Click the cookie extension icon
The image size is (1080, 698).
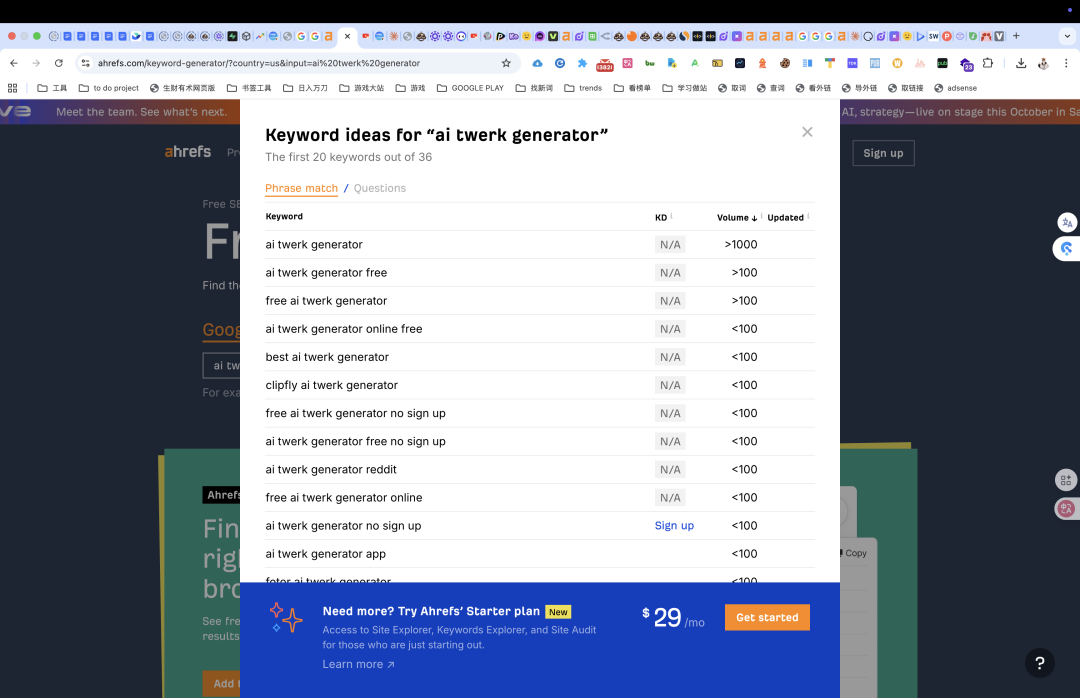pos(785,63)
